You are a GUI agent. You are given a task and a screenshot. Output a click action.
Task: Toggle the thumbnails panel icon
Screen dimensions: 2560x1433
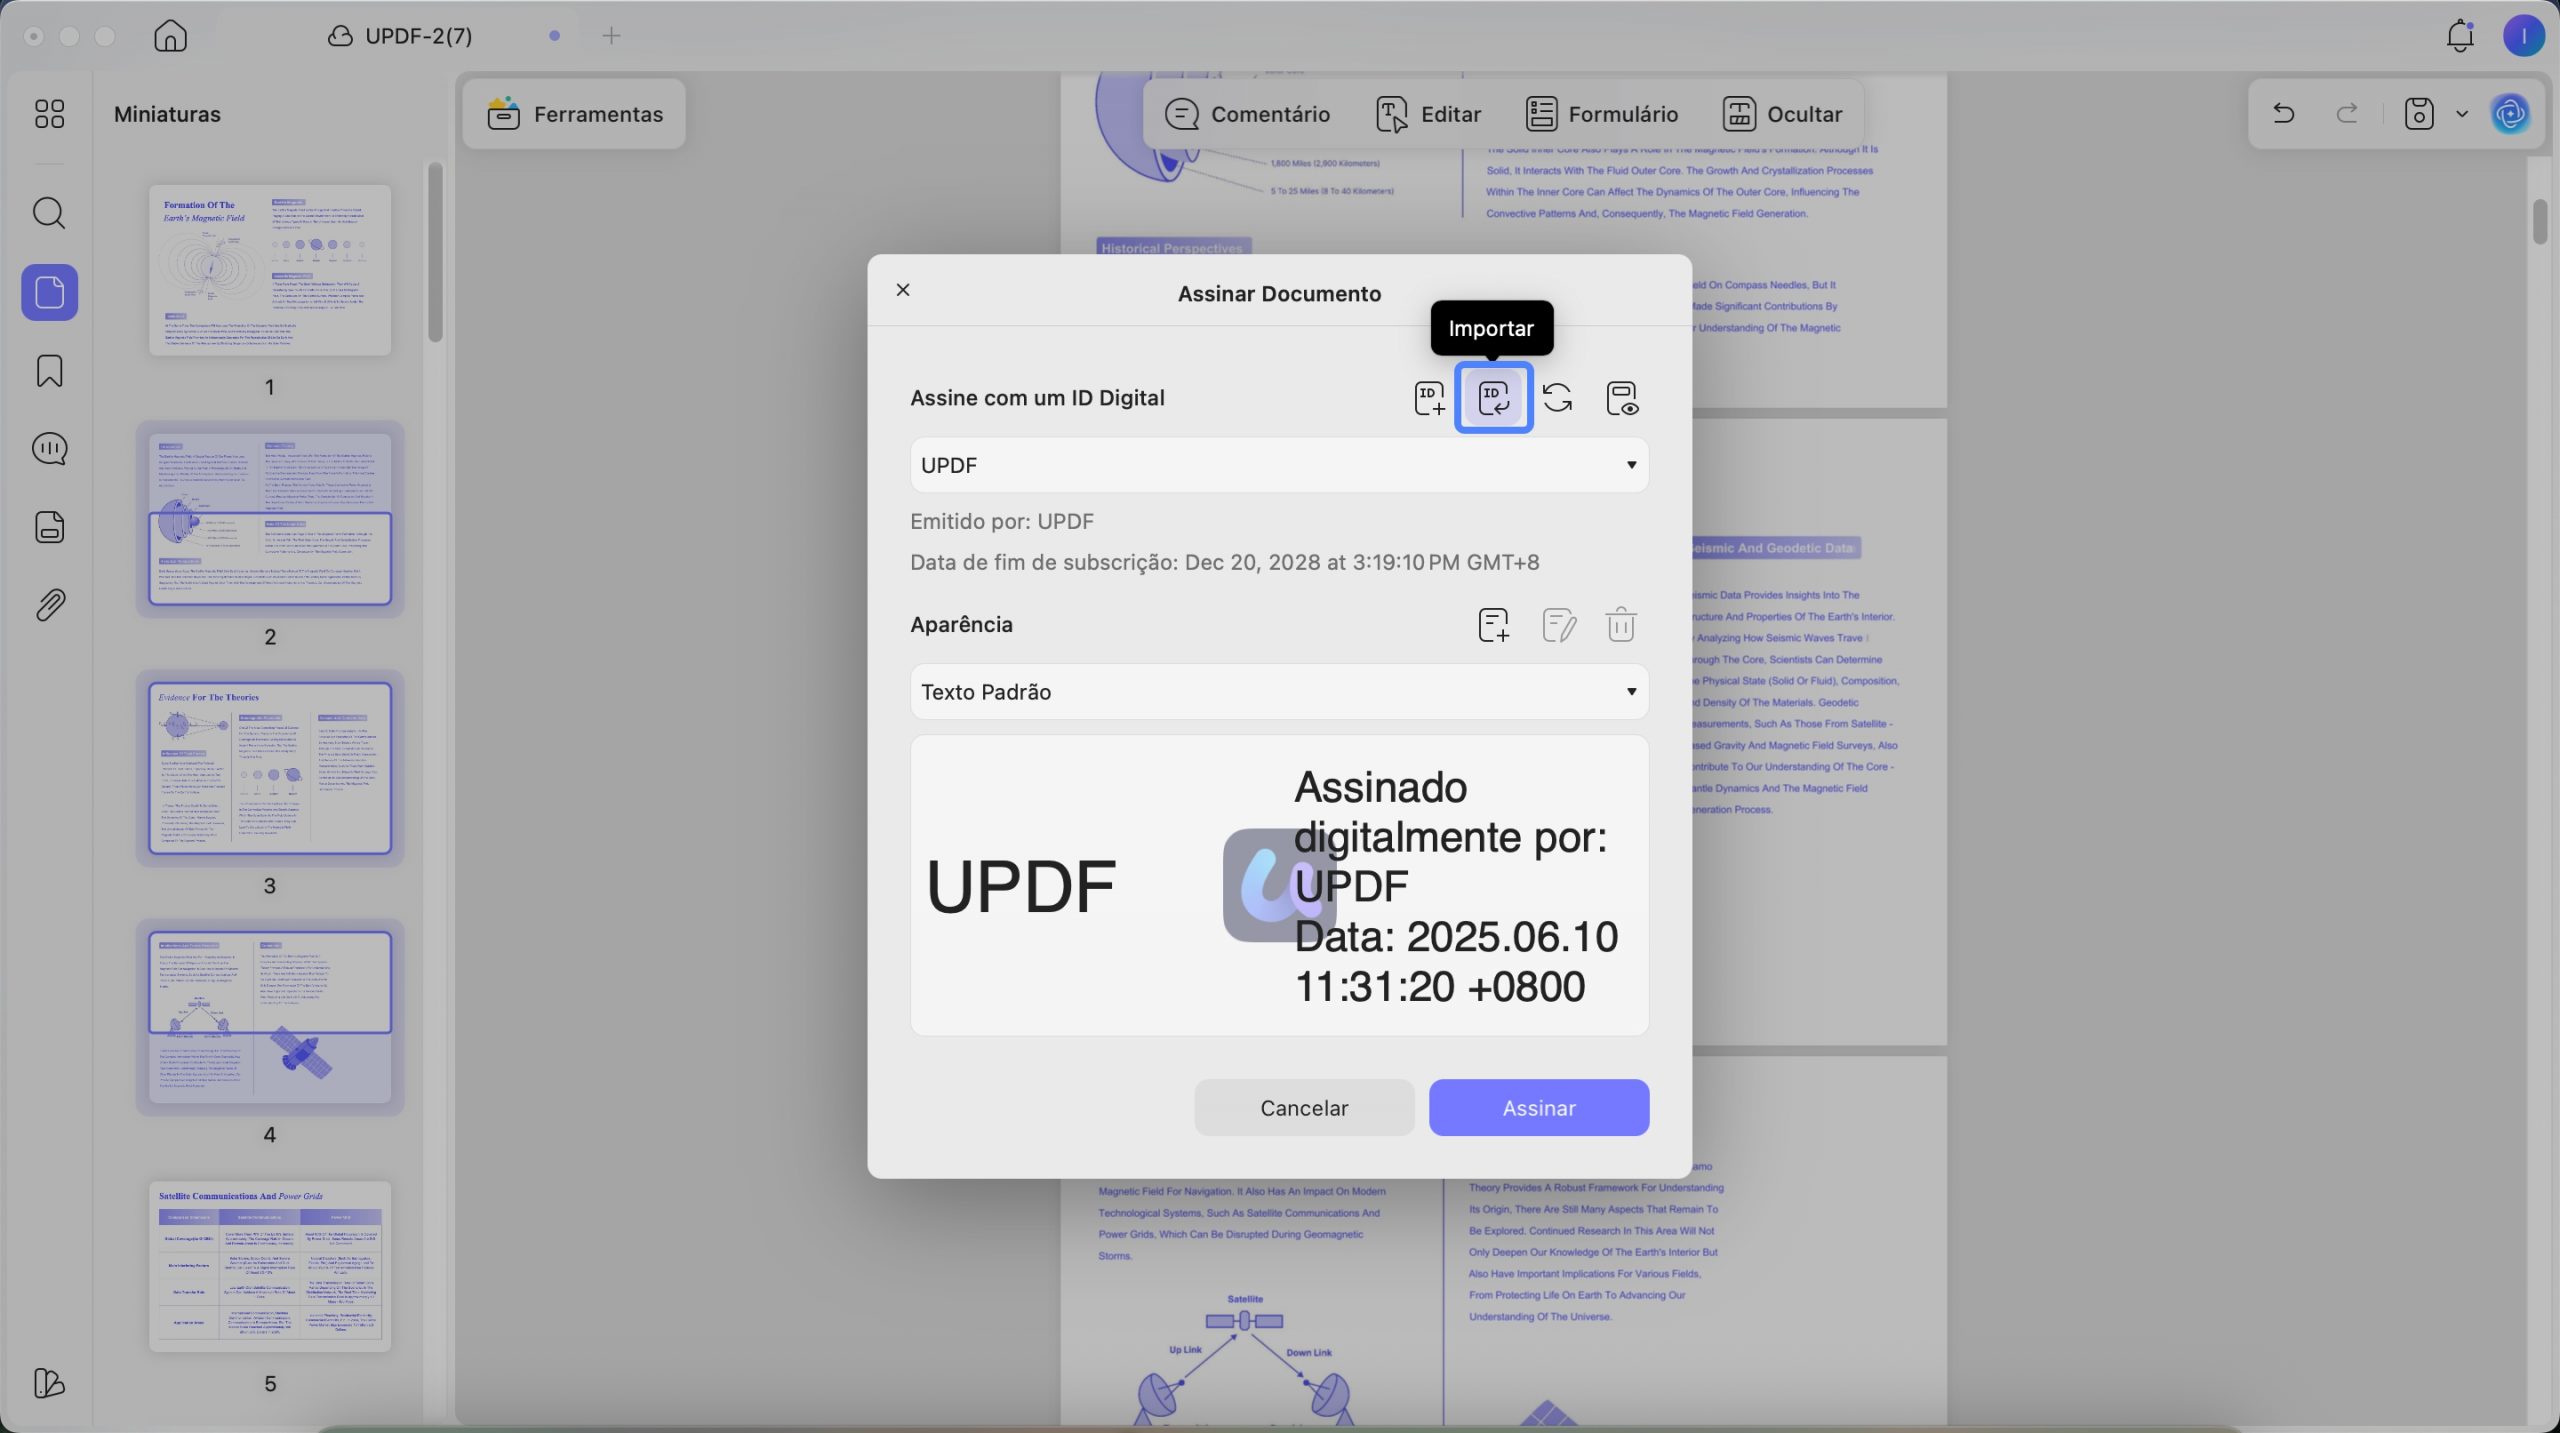click(x=49, y=292)
